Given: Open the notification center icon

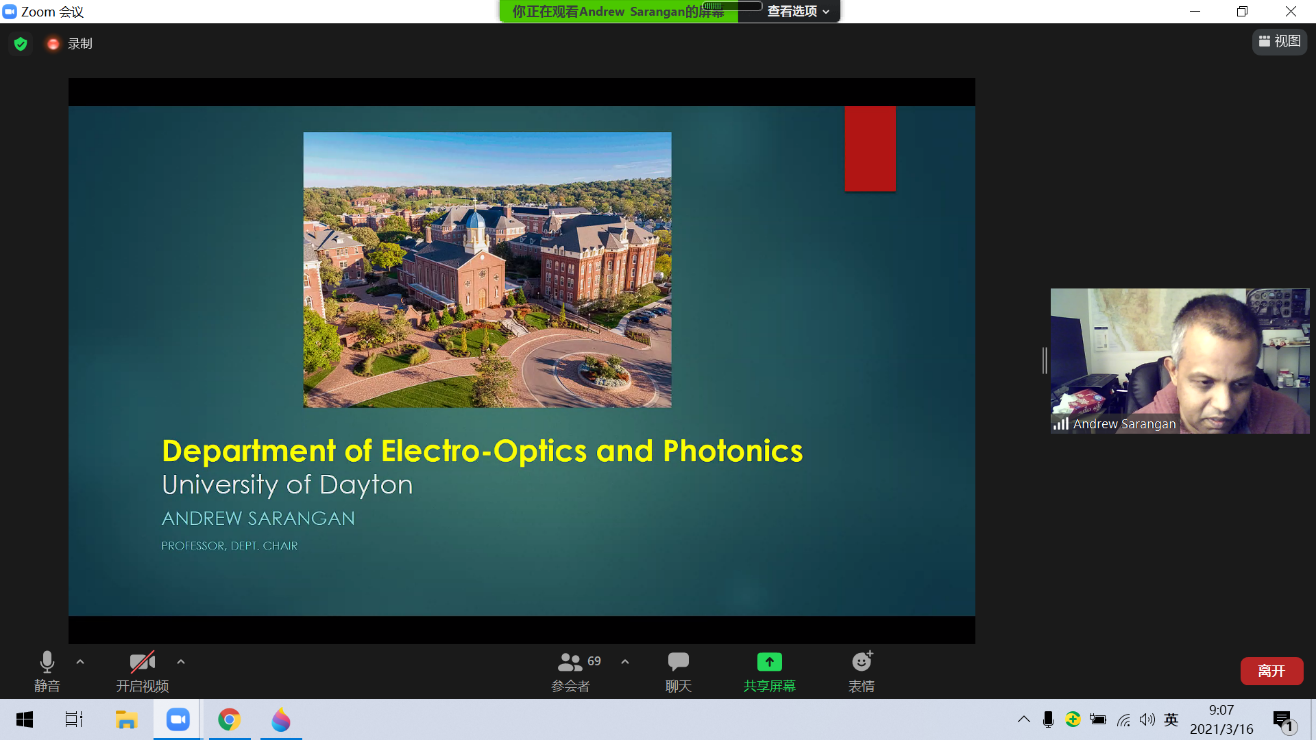Looking at the screenshot, I should (x=1282, y=719).
